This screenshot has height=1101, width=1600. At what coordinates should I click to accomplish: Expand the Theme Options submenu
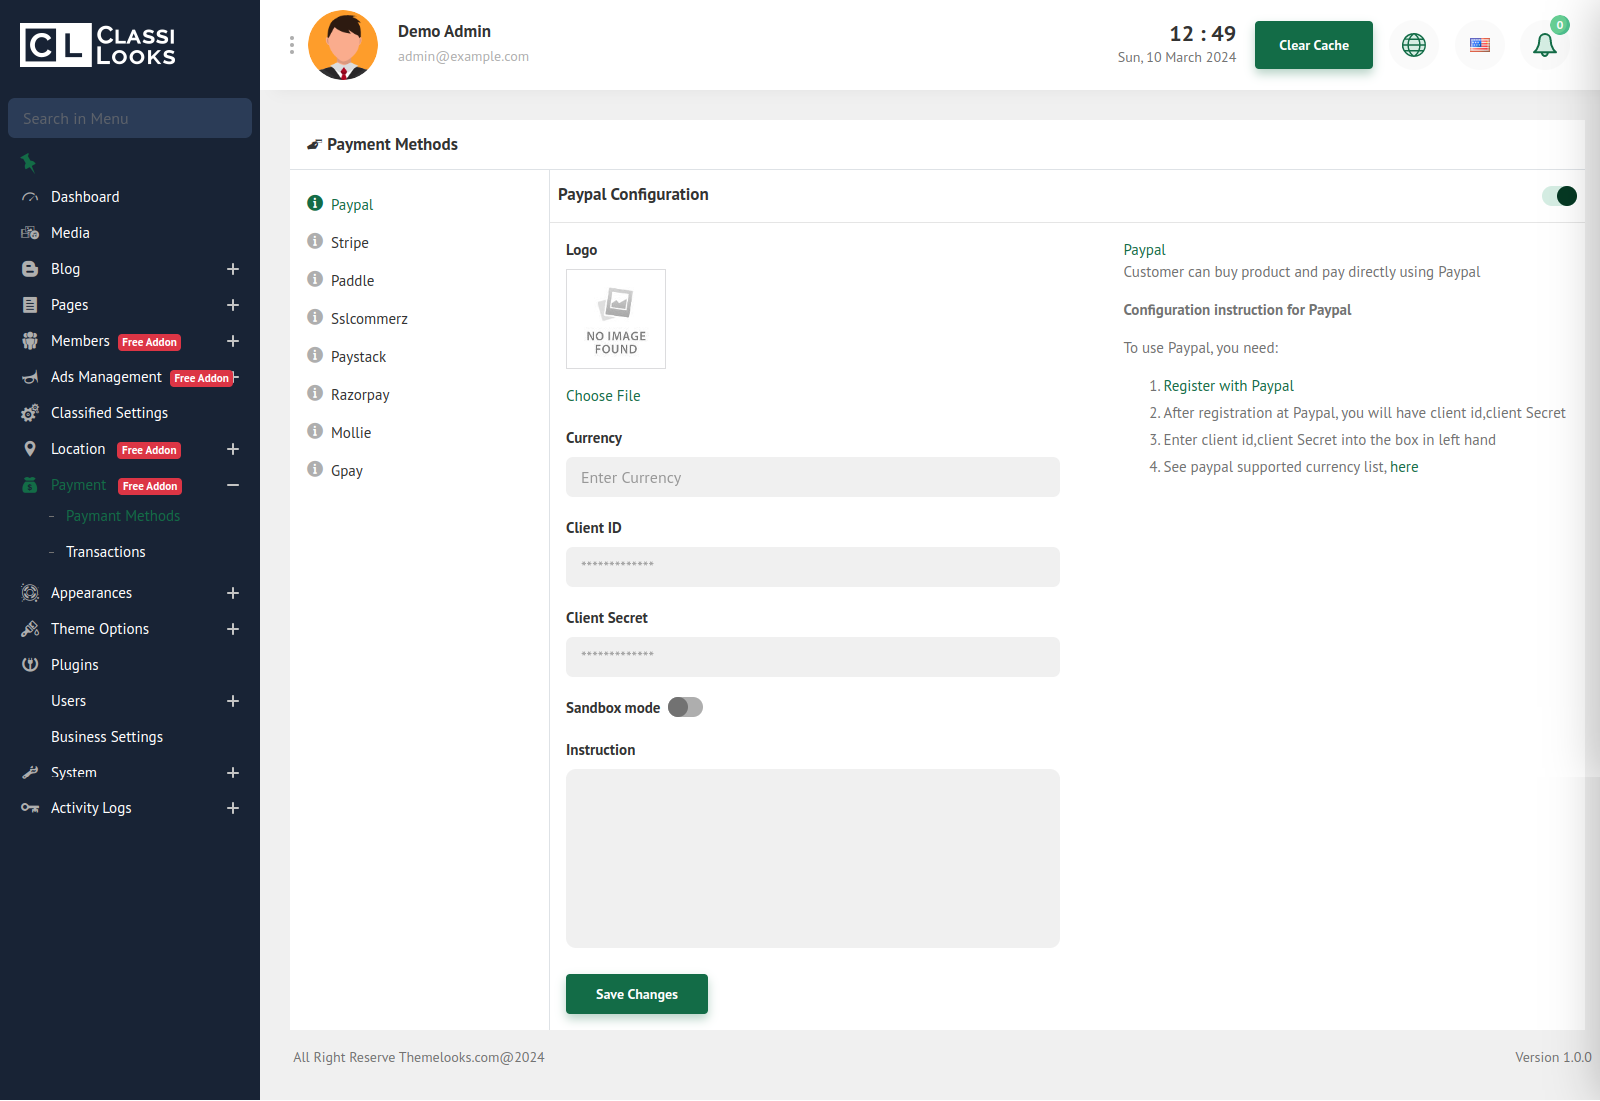[233, 629]
